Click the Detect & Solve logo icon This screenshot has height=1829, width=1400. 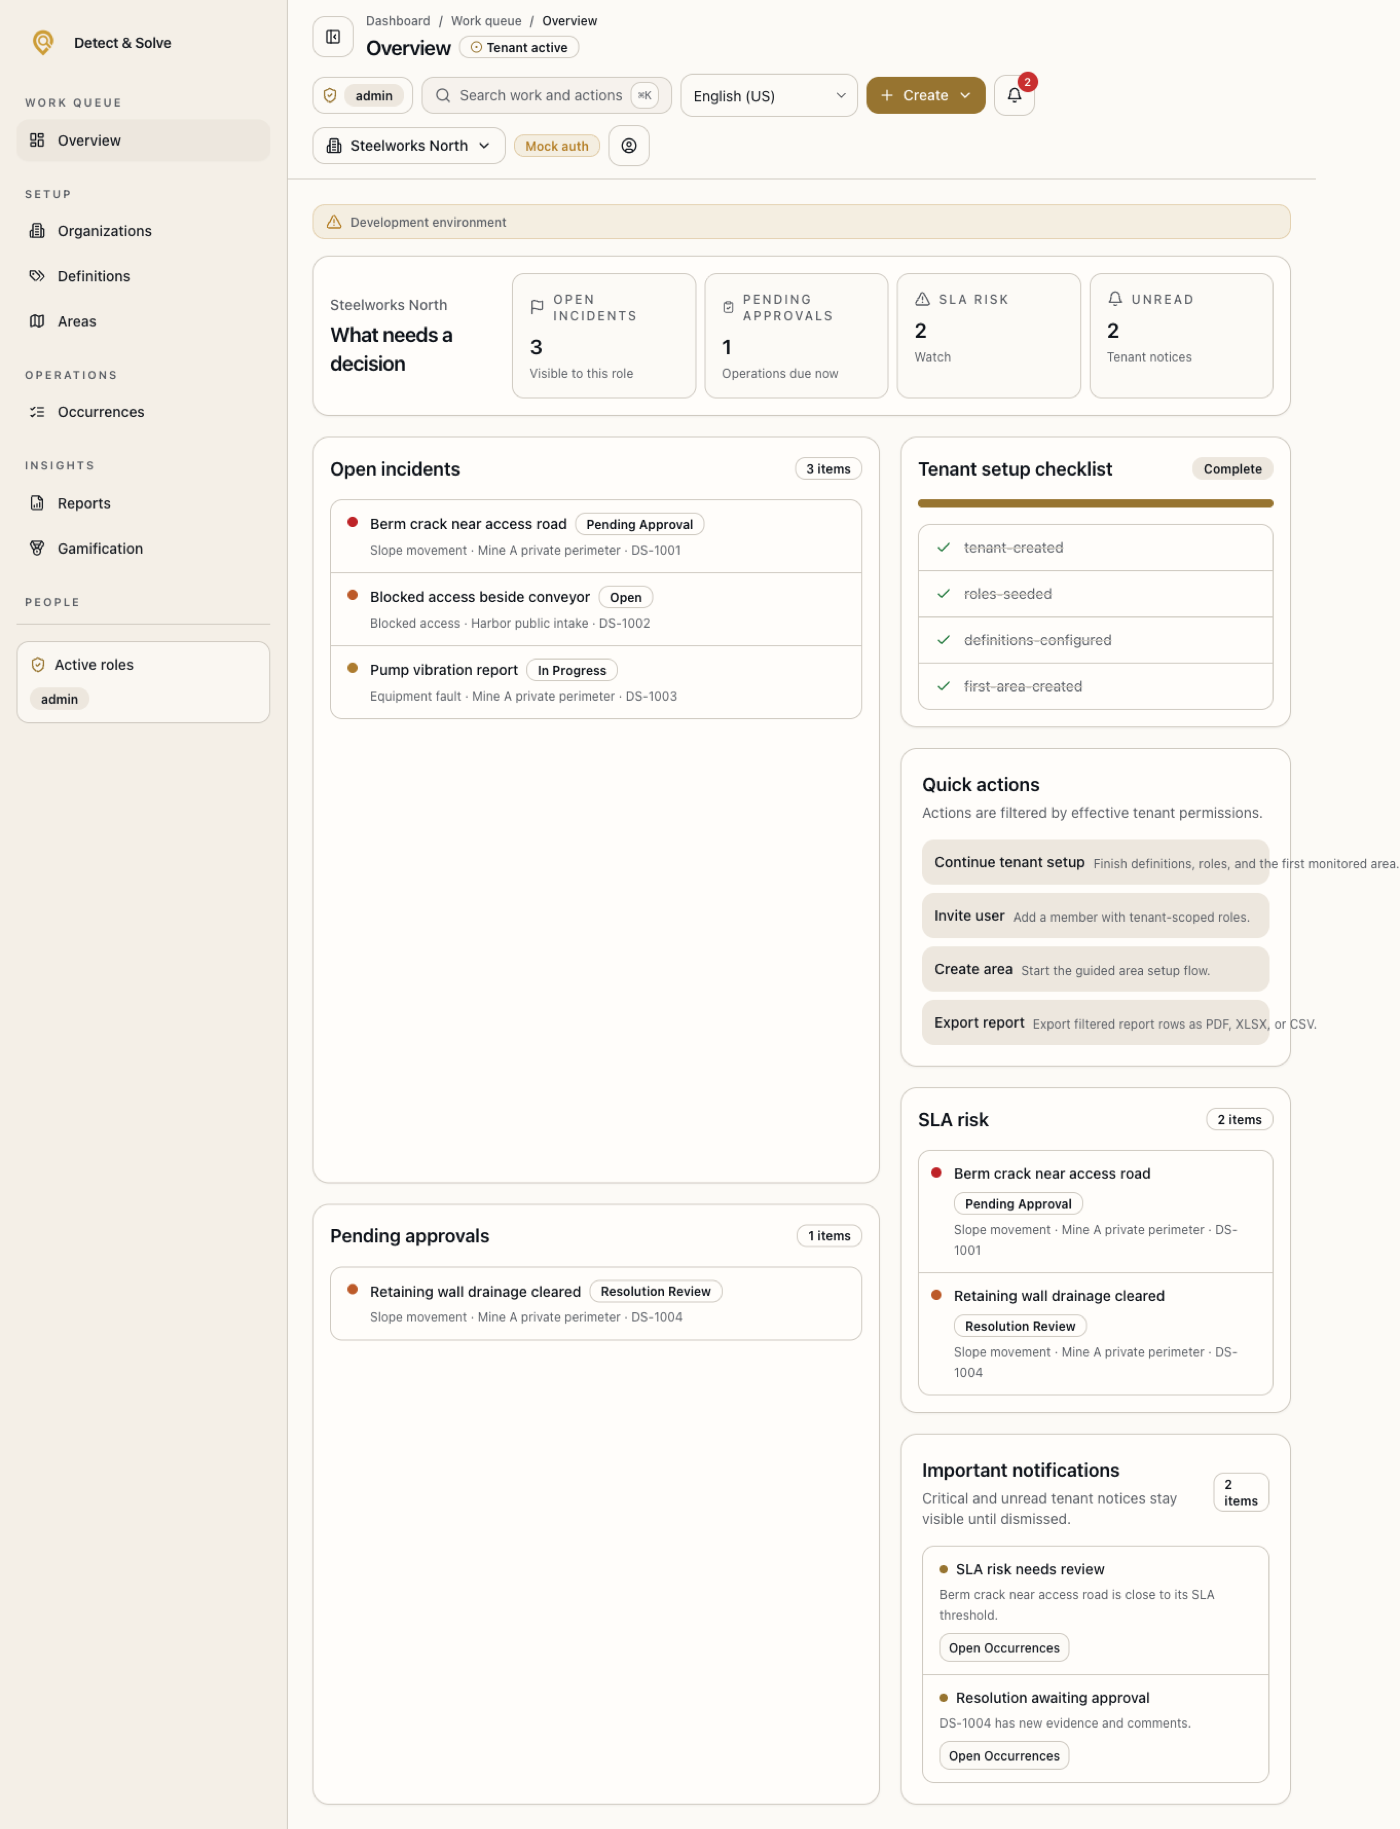pos(43,42)
